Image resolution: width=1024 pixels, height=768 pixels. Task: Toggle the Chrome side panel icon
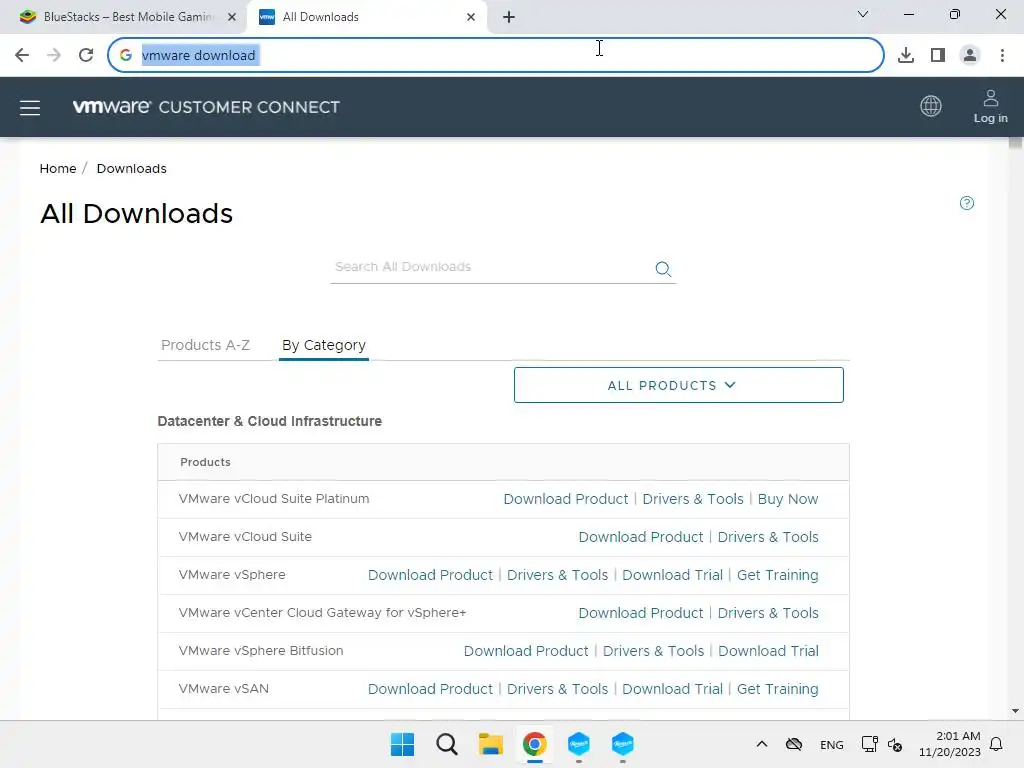(938, 55)
